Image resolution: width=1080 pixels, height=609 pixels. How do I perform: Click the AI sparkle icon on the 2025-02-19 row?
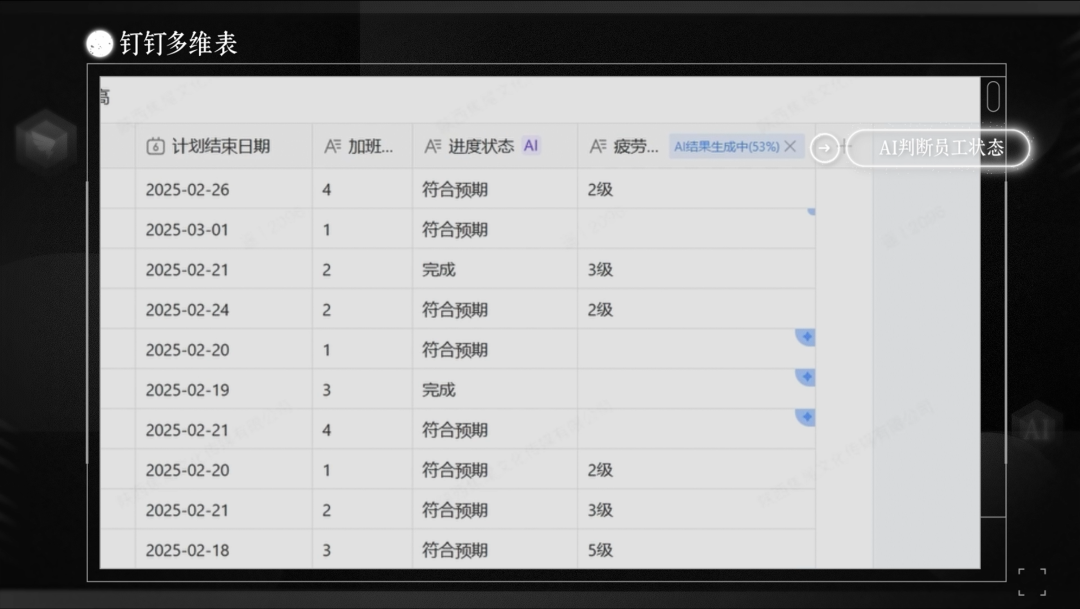pyautogui.click(x=806, y=377)
